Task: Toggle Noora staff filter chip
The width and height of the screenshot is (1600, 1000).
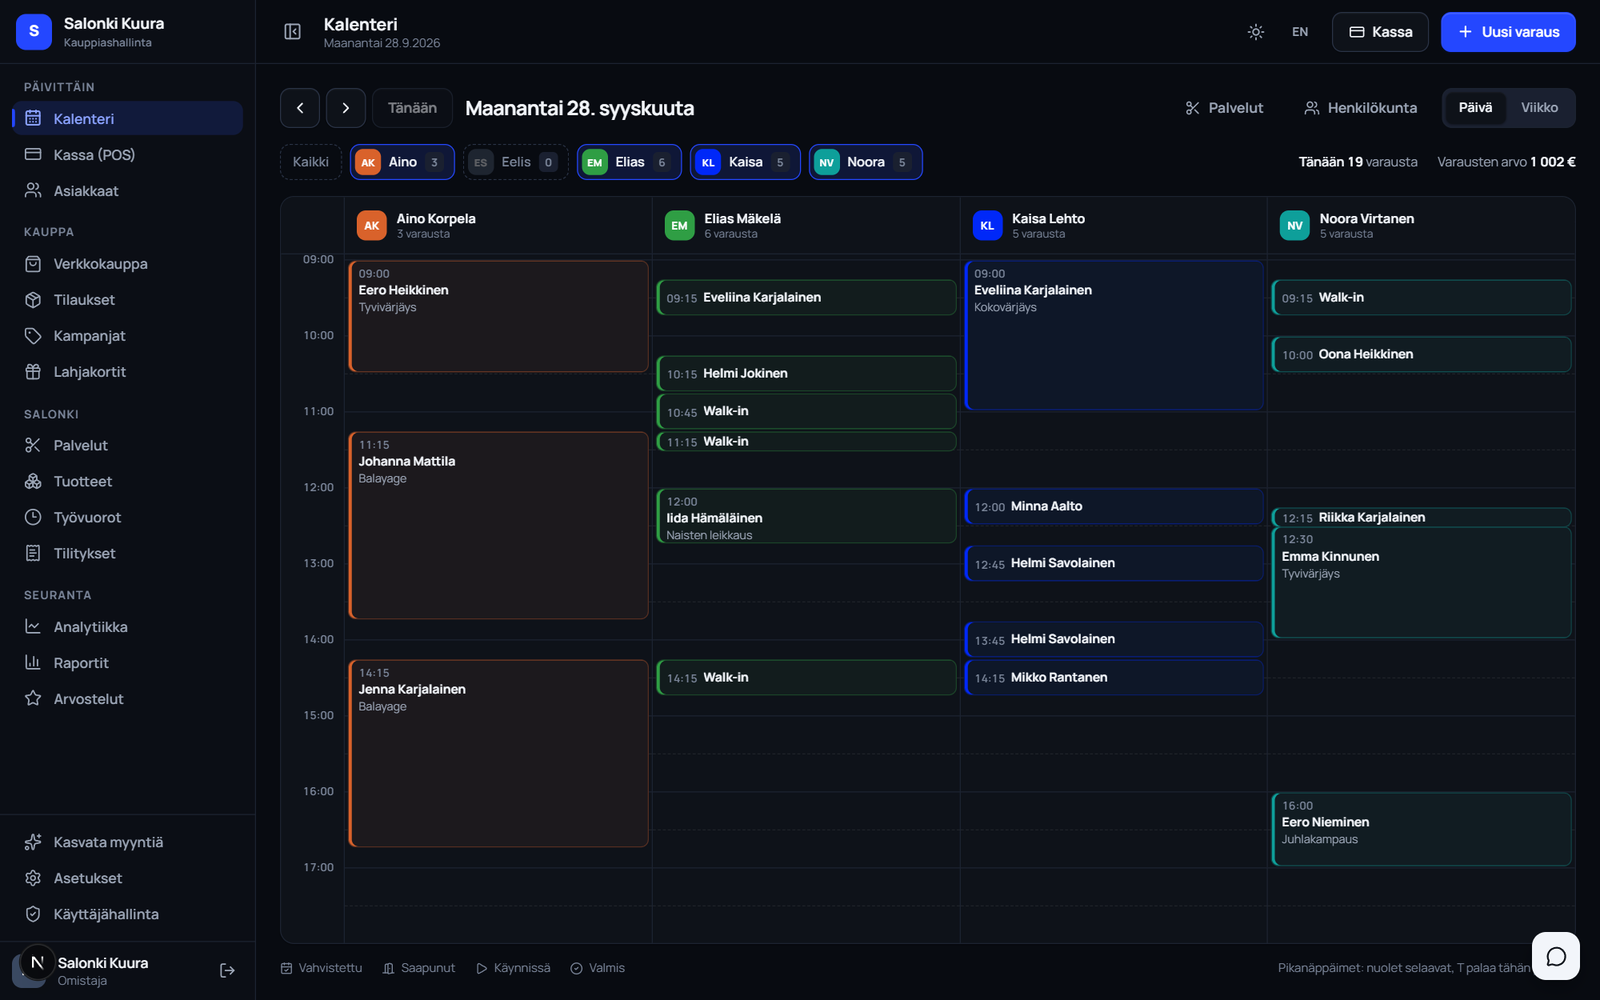Action: click(866, 162)
